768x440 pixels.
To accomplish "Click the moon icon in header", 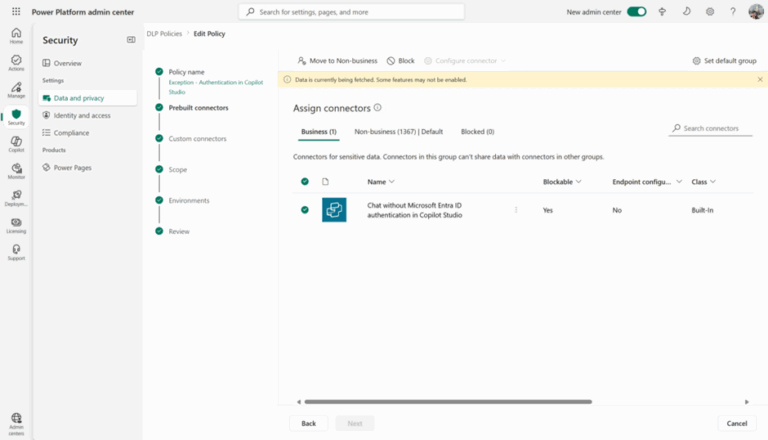I will (686, 12).
